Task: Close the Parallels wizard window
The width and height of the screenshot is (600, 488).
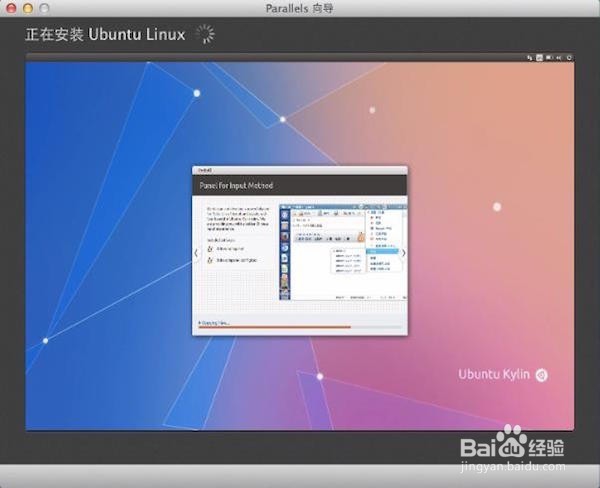Action: 11,8
